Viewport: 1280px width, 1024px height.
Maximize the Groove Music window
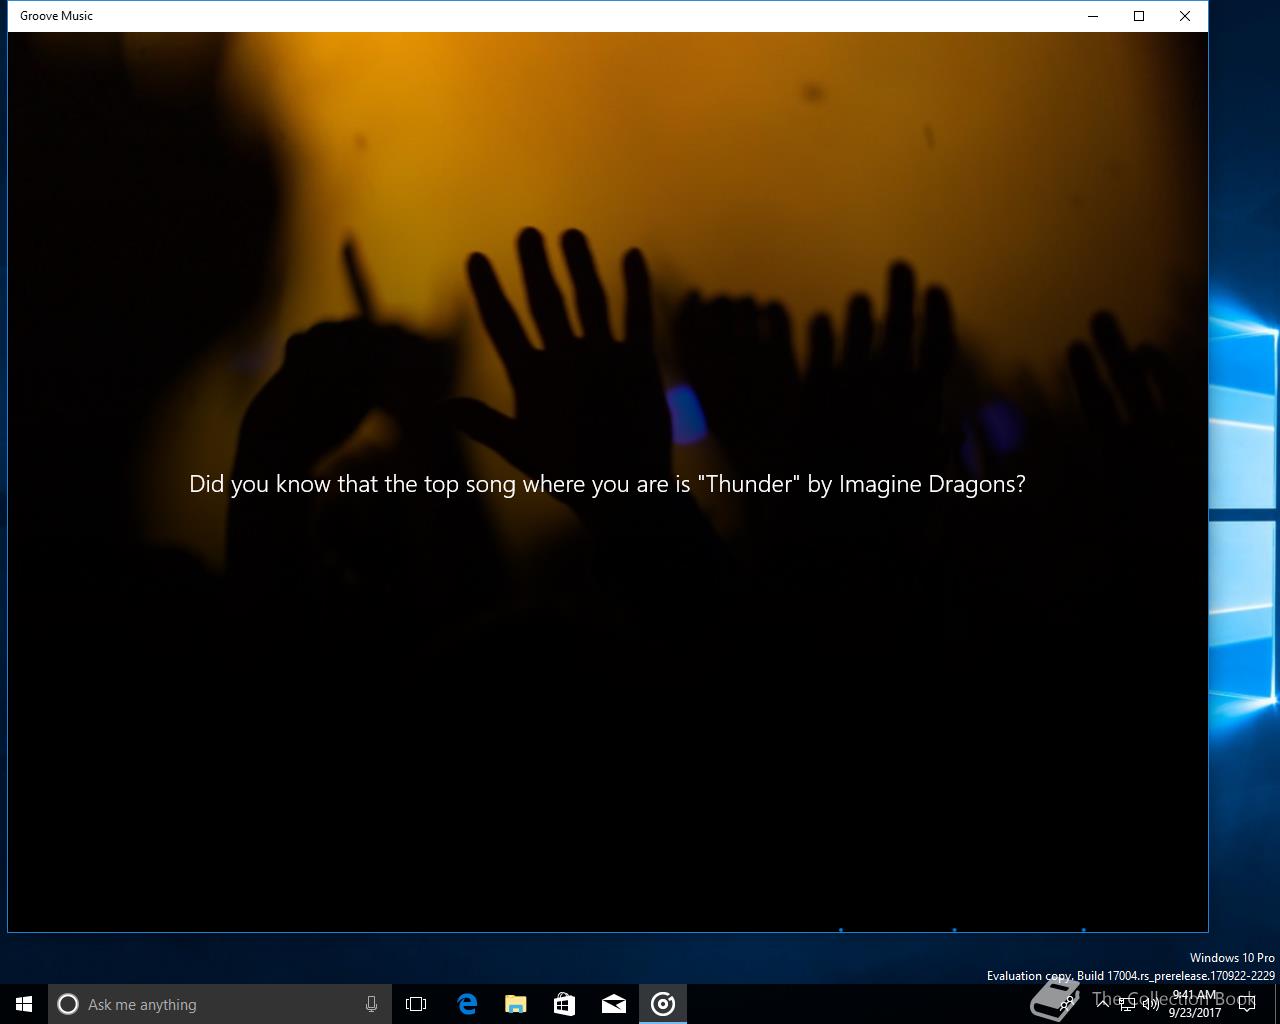pos(1139,16)
